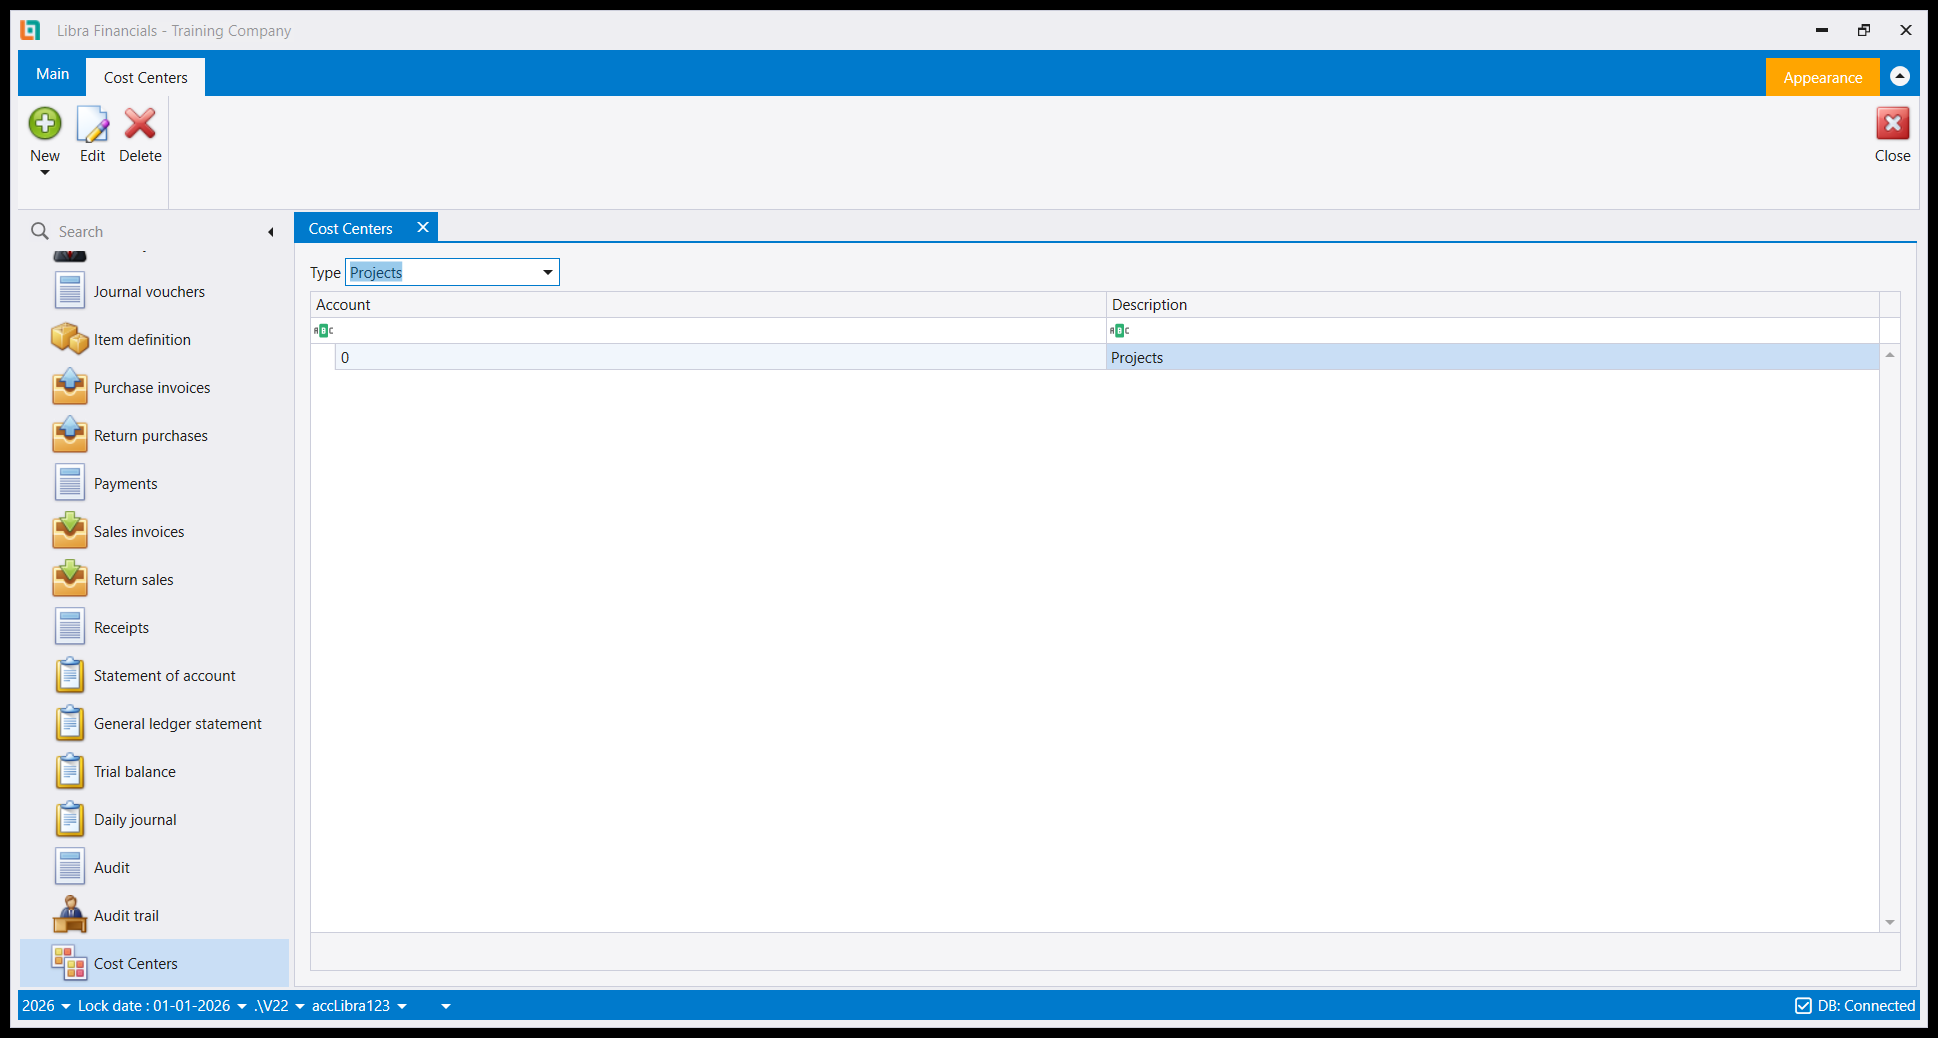Open Item definition boxes icon
Screen dimensions: 1938x1038
click(x=70, y=340)
